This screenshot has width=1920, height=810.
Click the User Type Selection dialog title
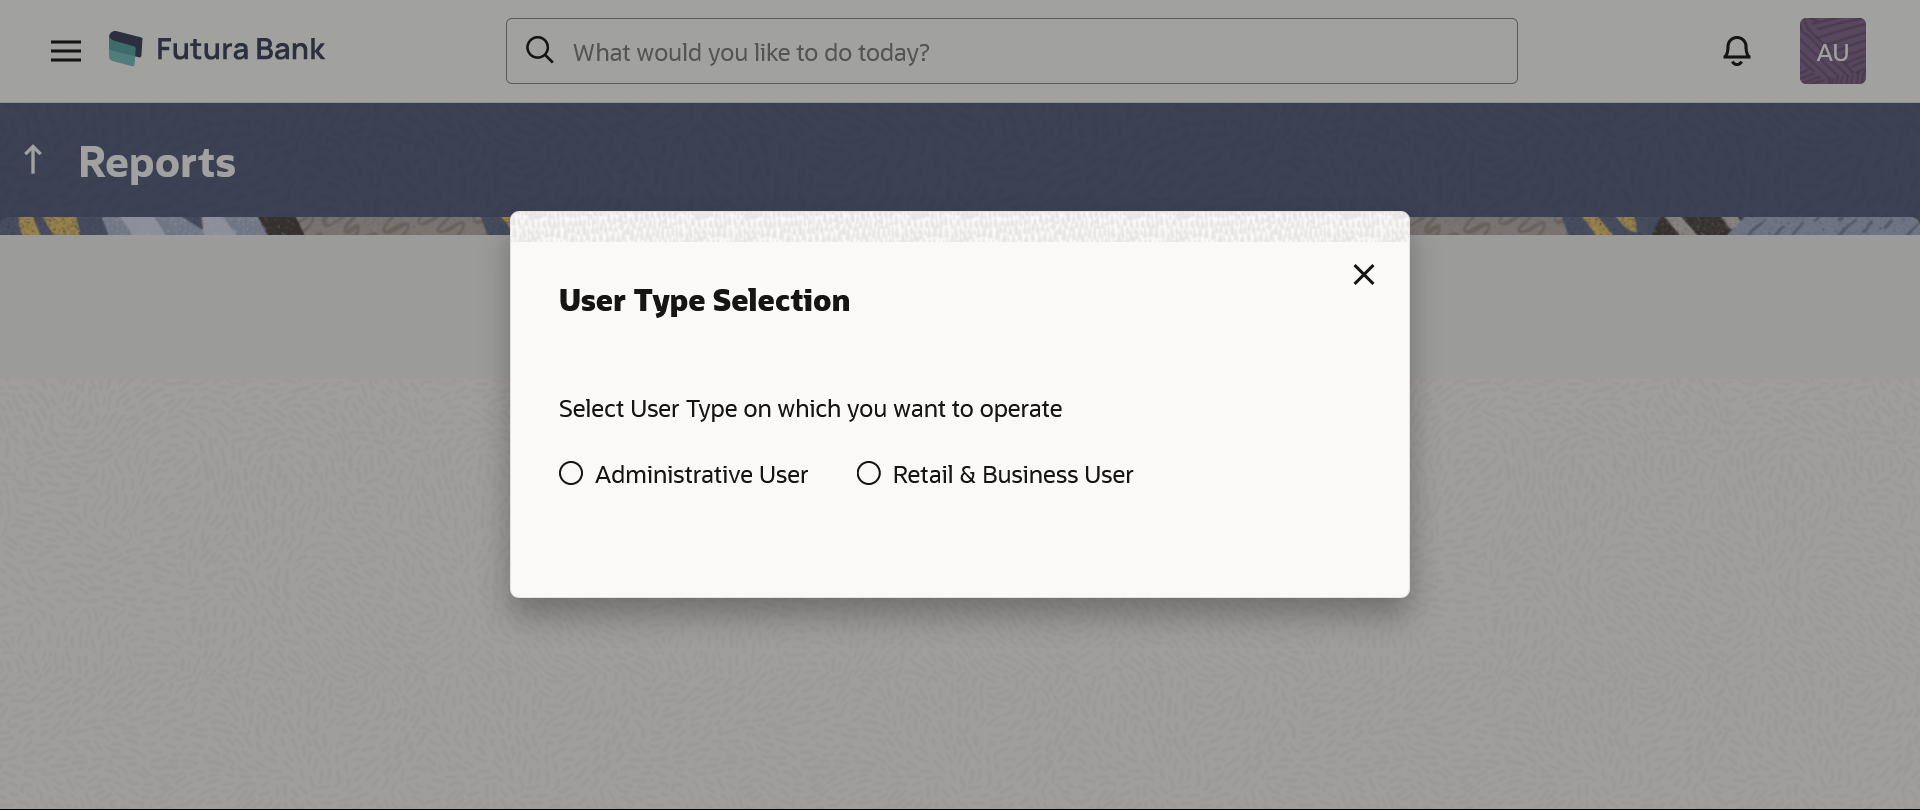tap(704, 301)
